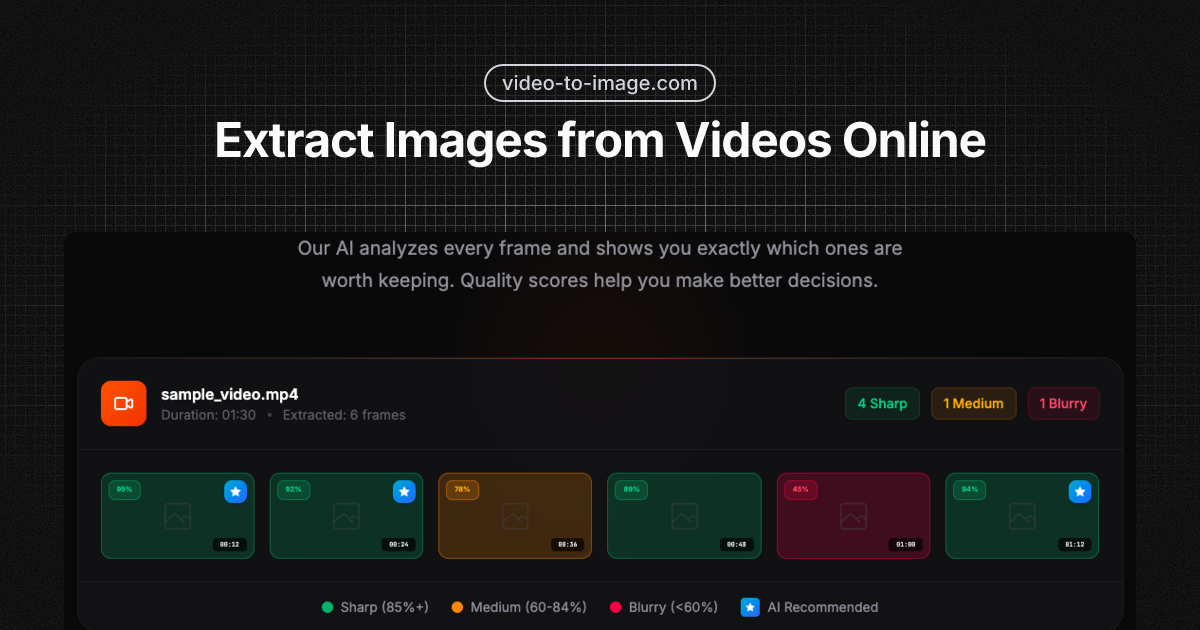The height and width of the screenshot is (630, 1200).
Task: Toggle the red Blurry (<60%) legend dot
Action: (x=616, y=607)
